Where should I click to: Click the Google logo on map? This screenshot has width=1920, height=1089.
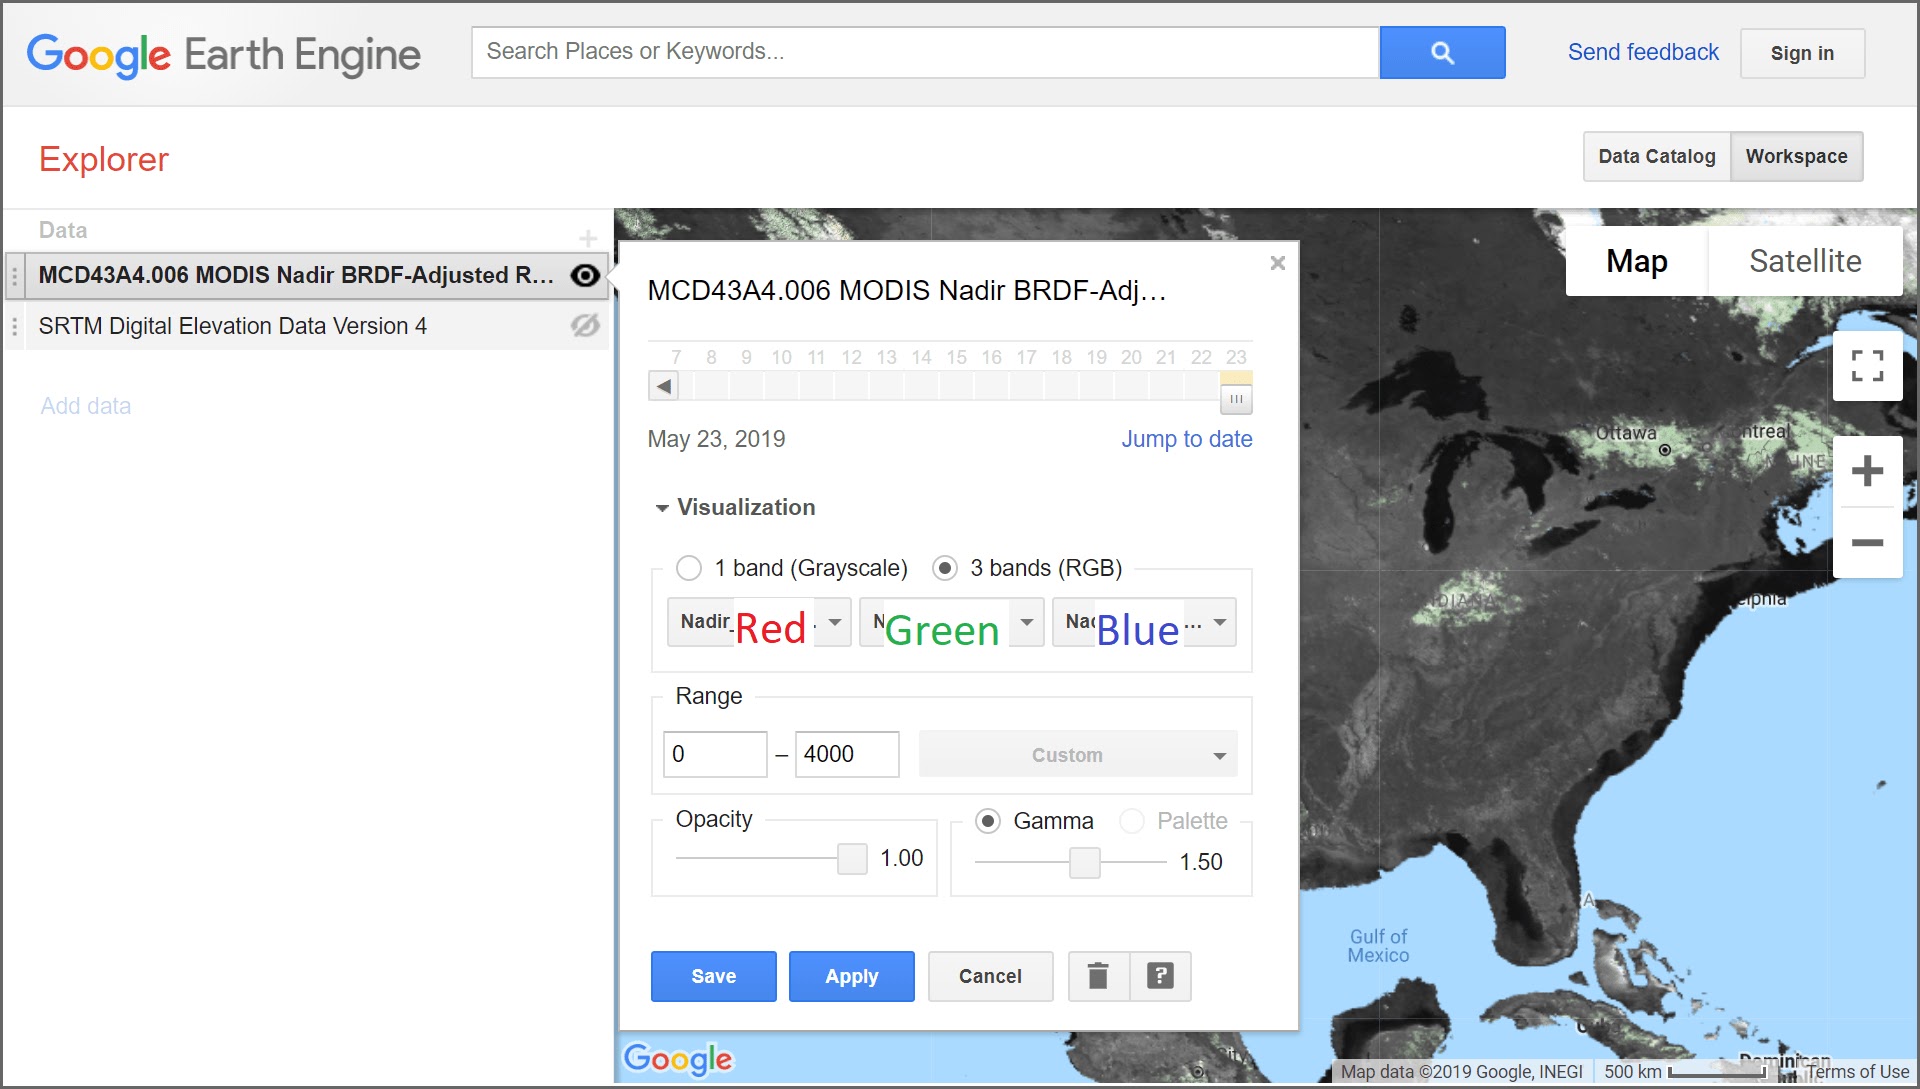tap(678, 1059)
